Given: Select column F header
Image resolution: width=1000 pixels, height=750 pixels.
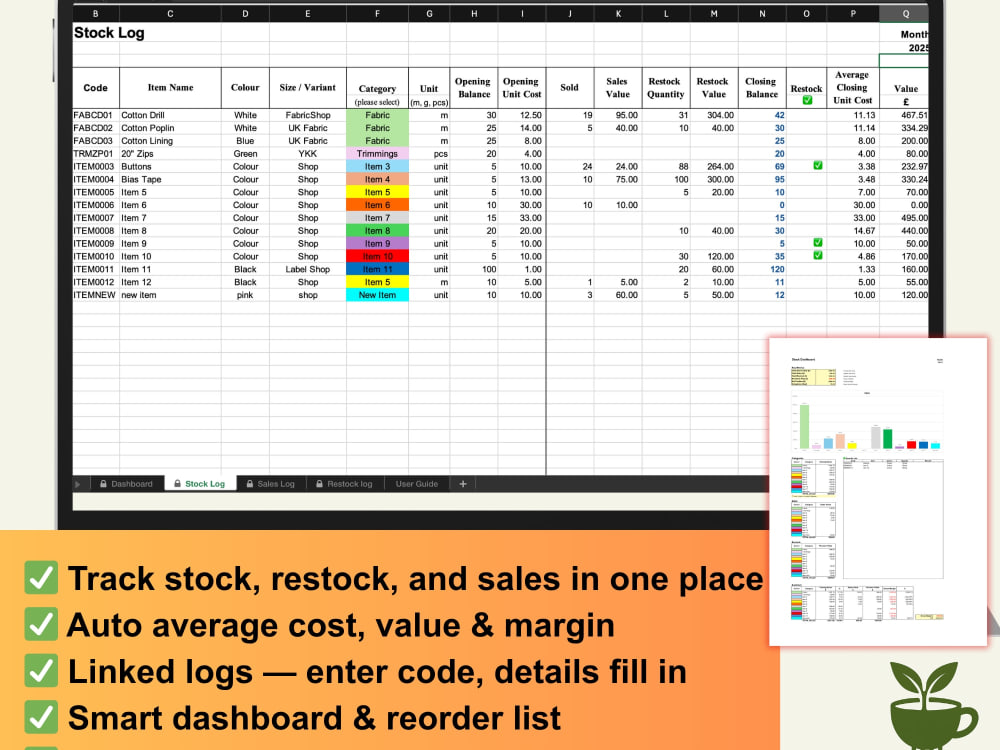Looking at the screenshot, I should tap(377, 13).
